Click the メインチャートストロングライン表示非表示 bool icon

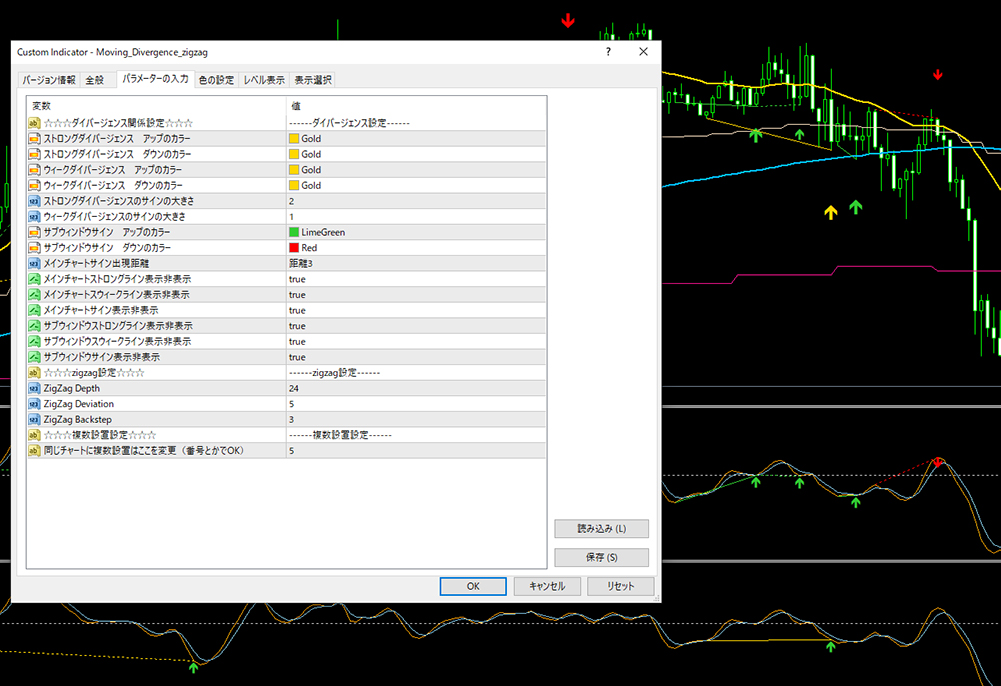[34, 279]
